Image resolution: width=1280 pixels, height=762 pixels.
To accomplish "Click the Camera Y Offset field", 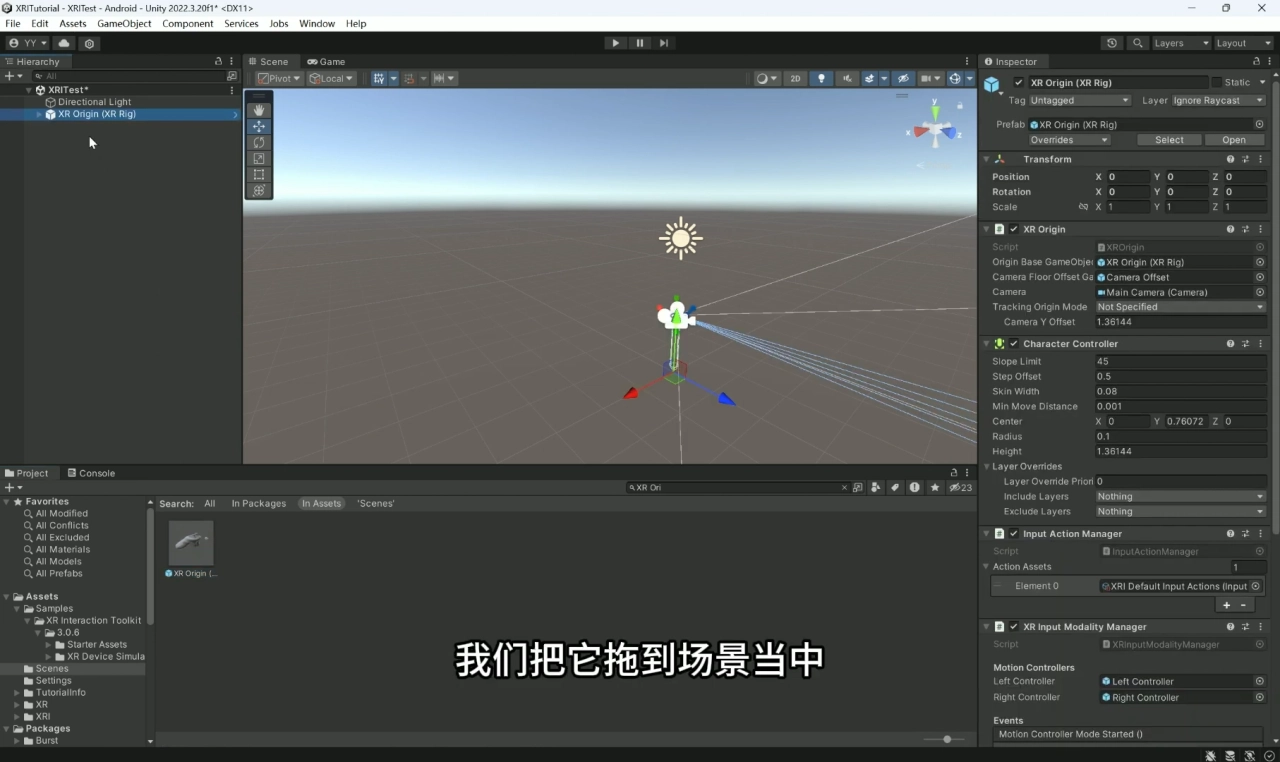I will (1180, 322).
